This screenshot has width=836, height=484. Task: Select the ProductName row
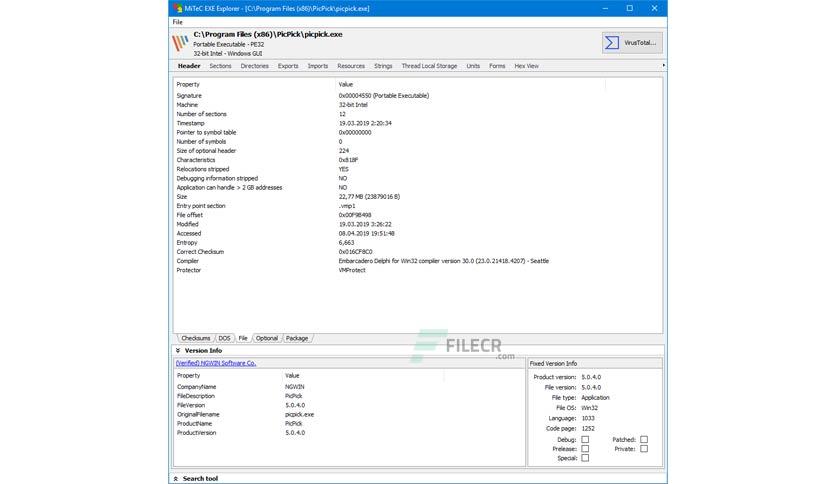pos(349,424)
